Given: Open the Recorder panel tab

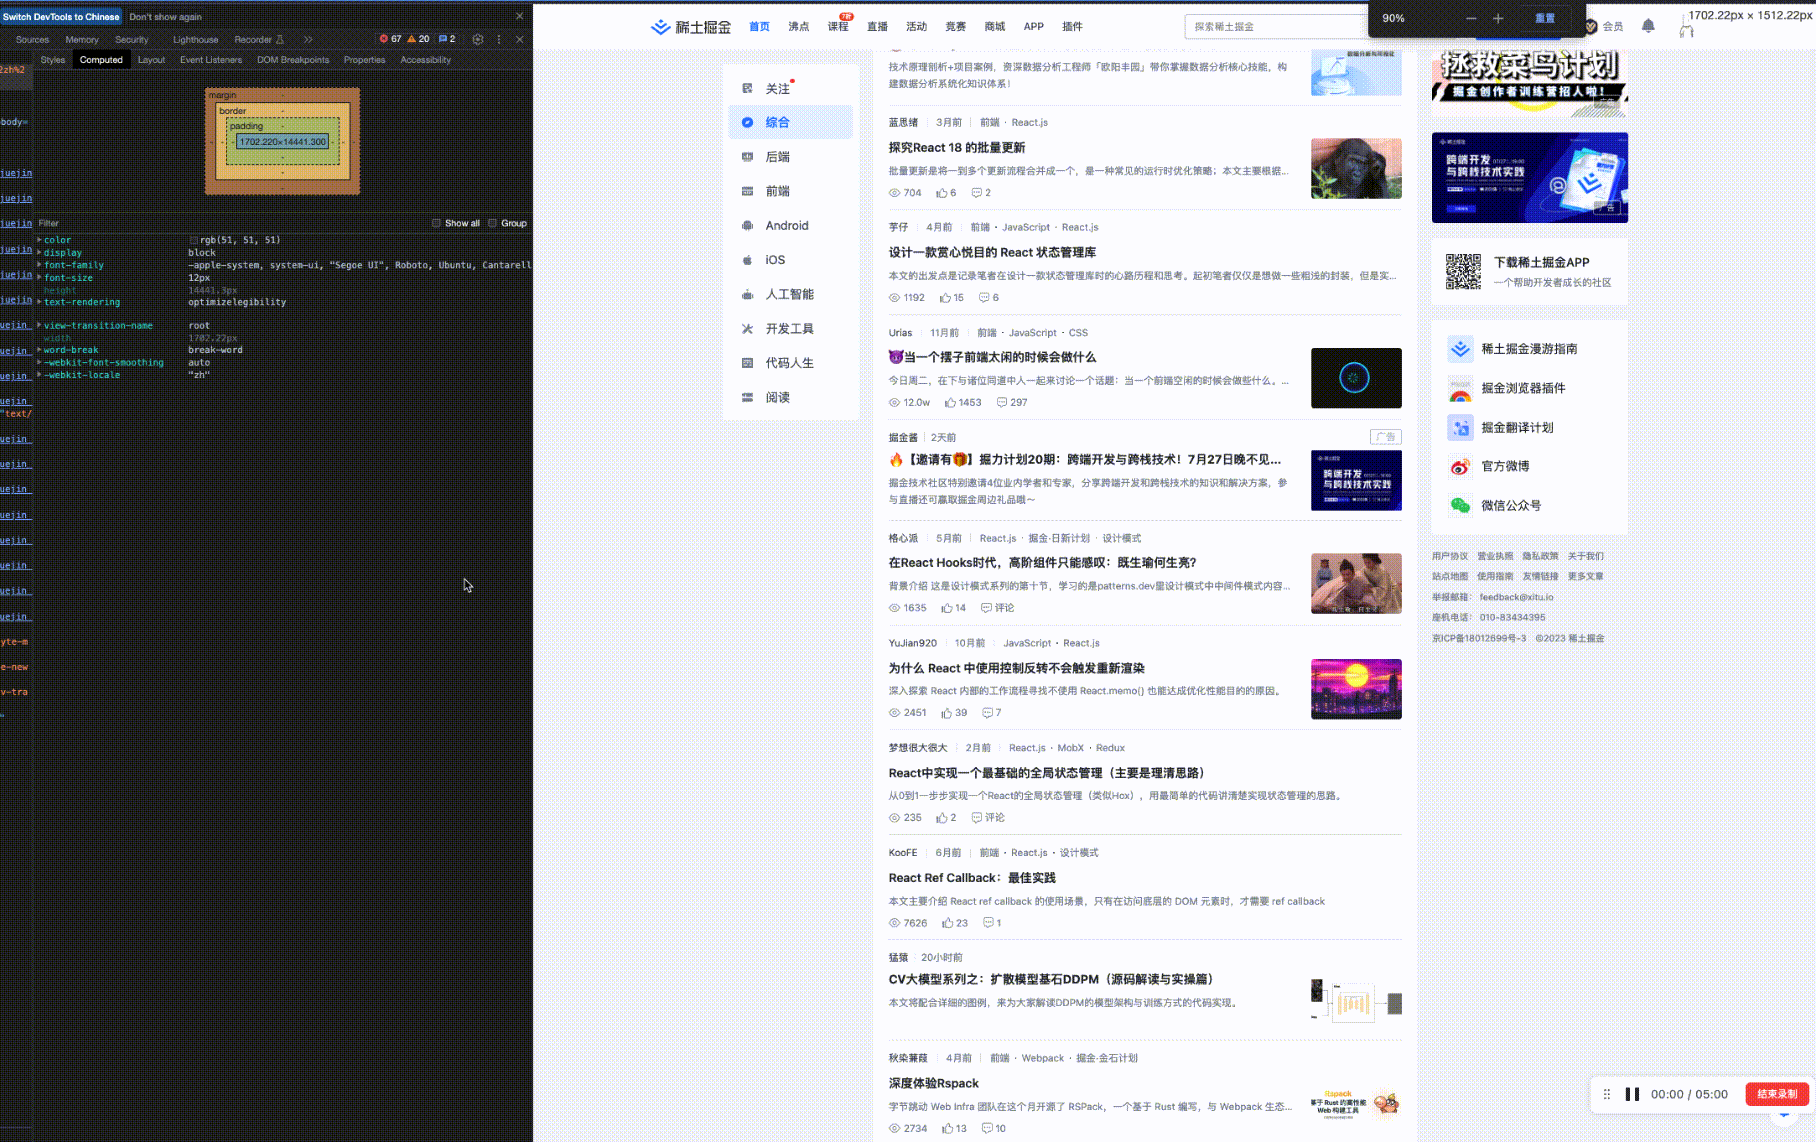Looking at the screenshot, I should click(258, 39).
